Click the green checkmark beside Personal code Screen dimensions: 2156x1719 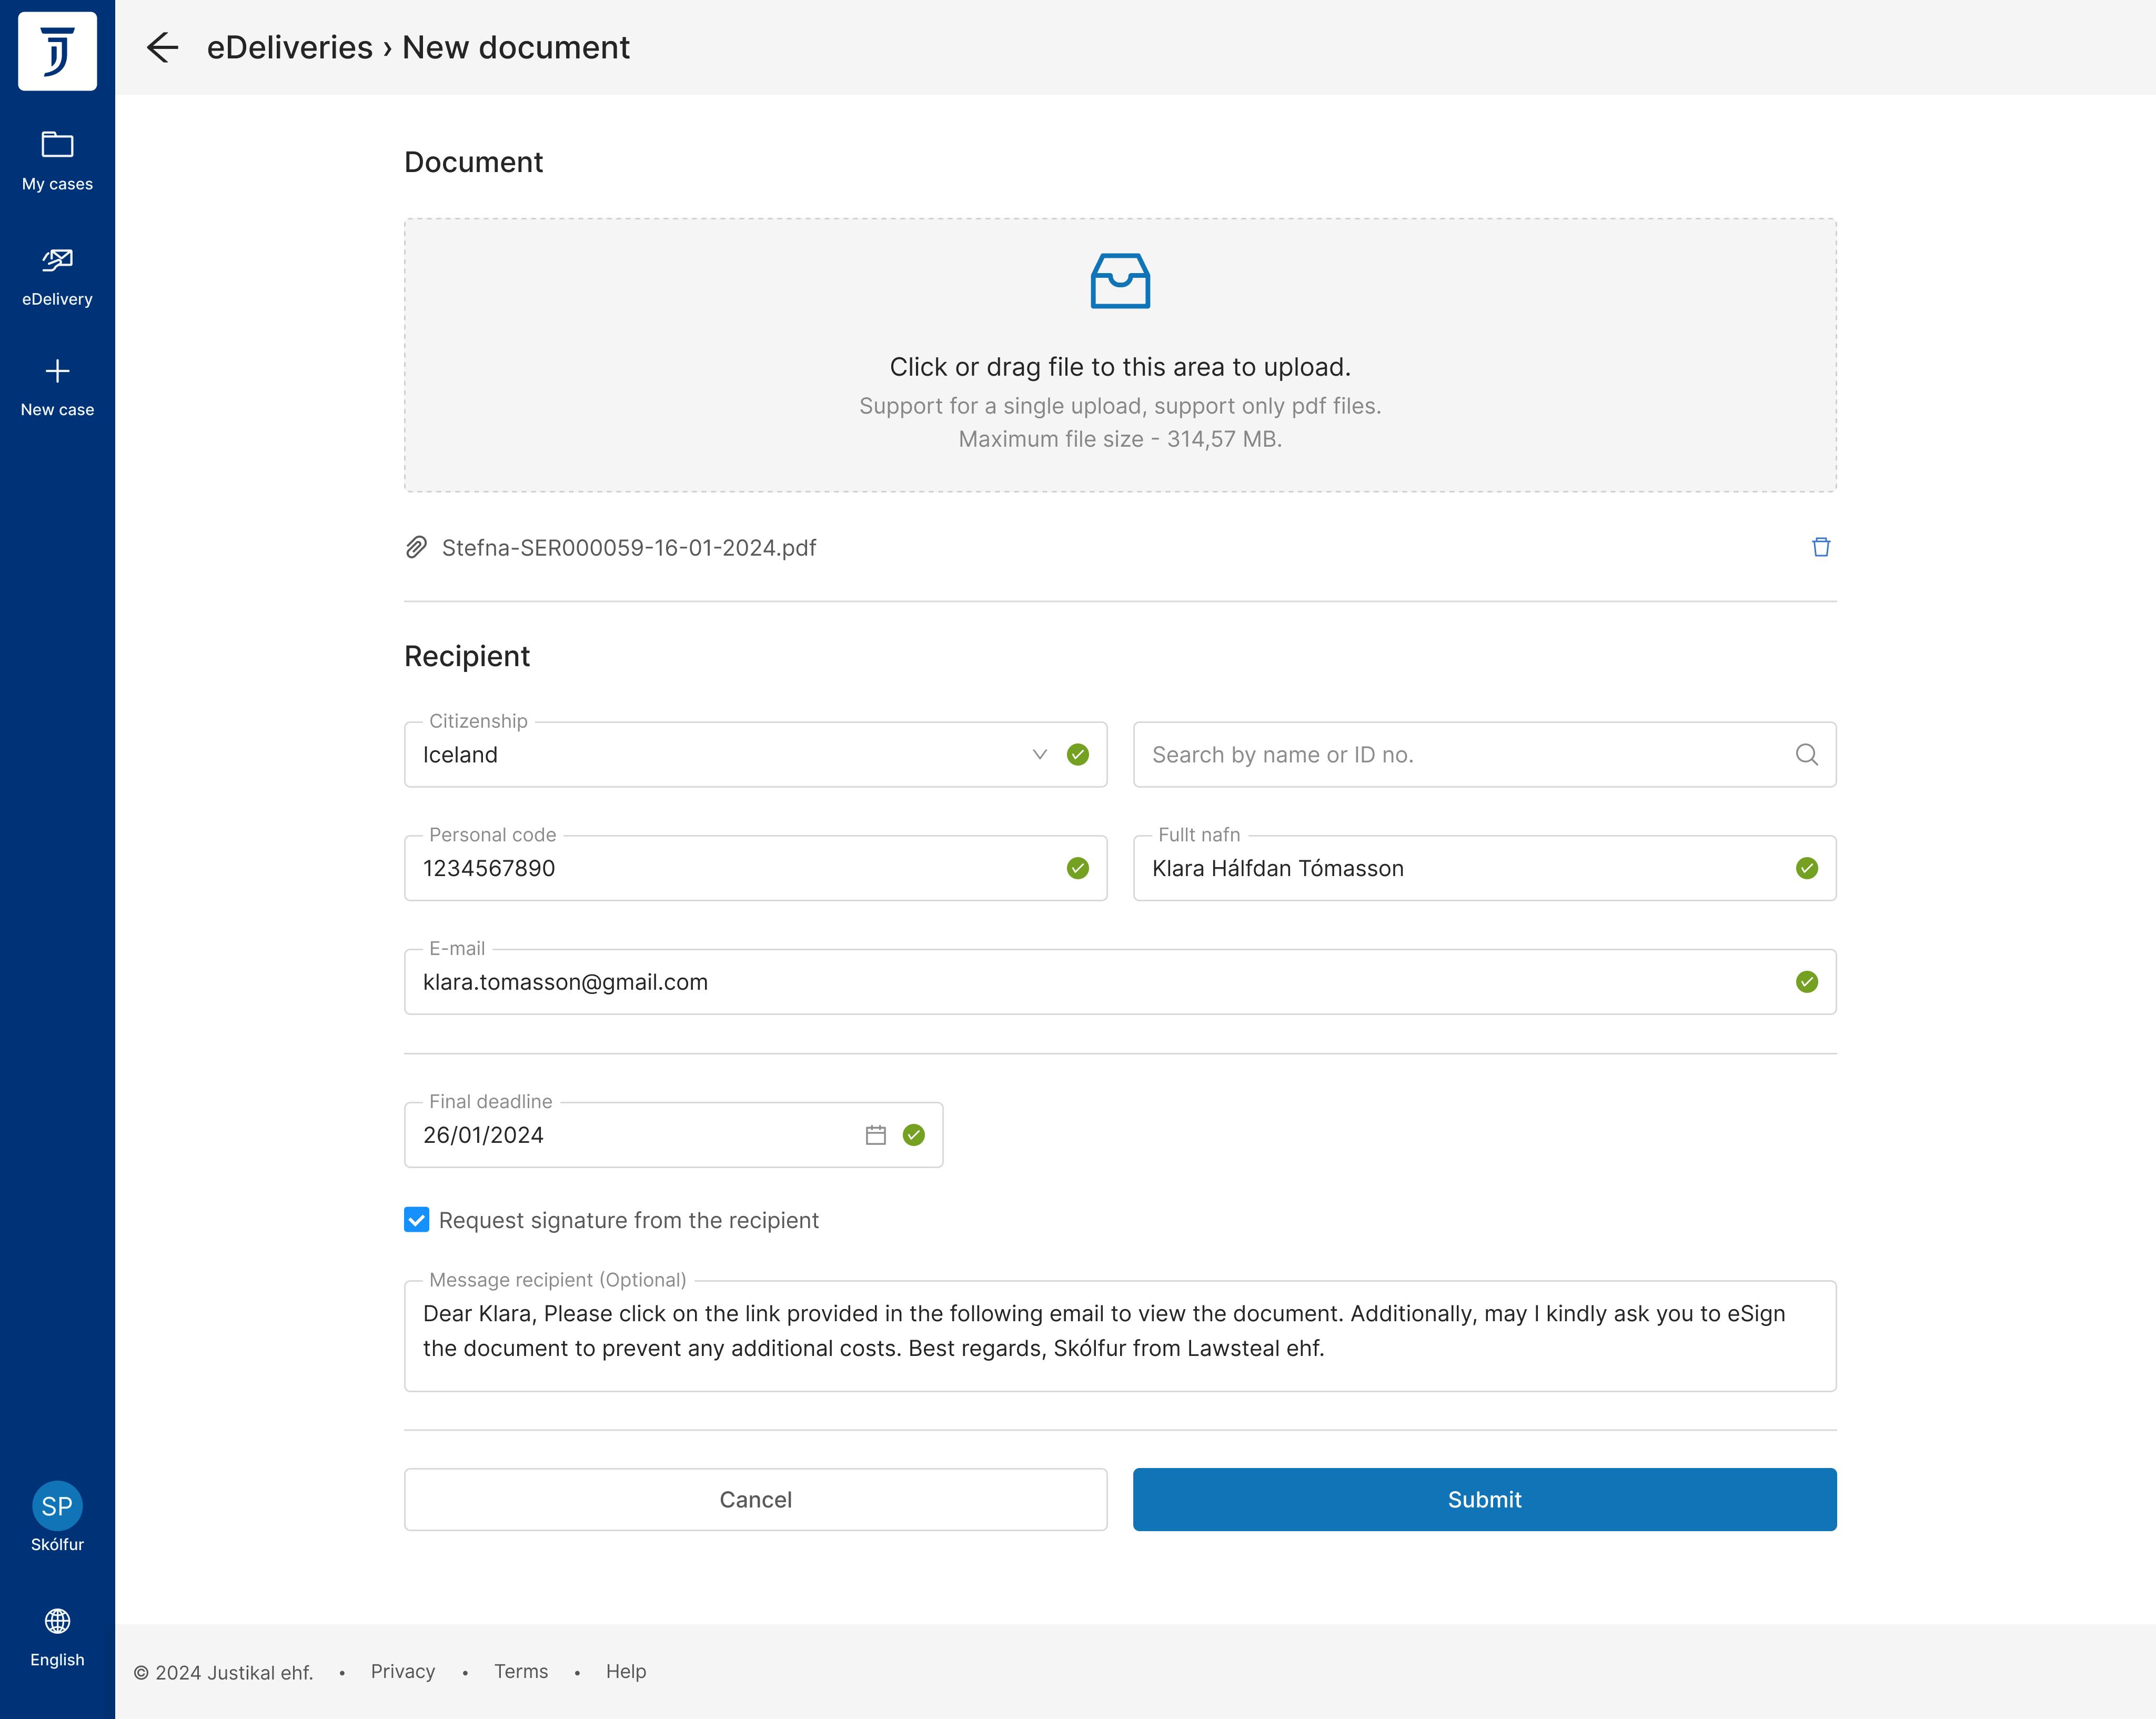[1077, 868]
